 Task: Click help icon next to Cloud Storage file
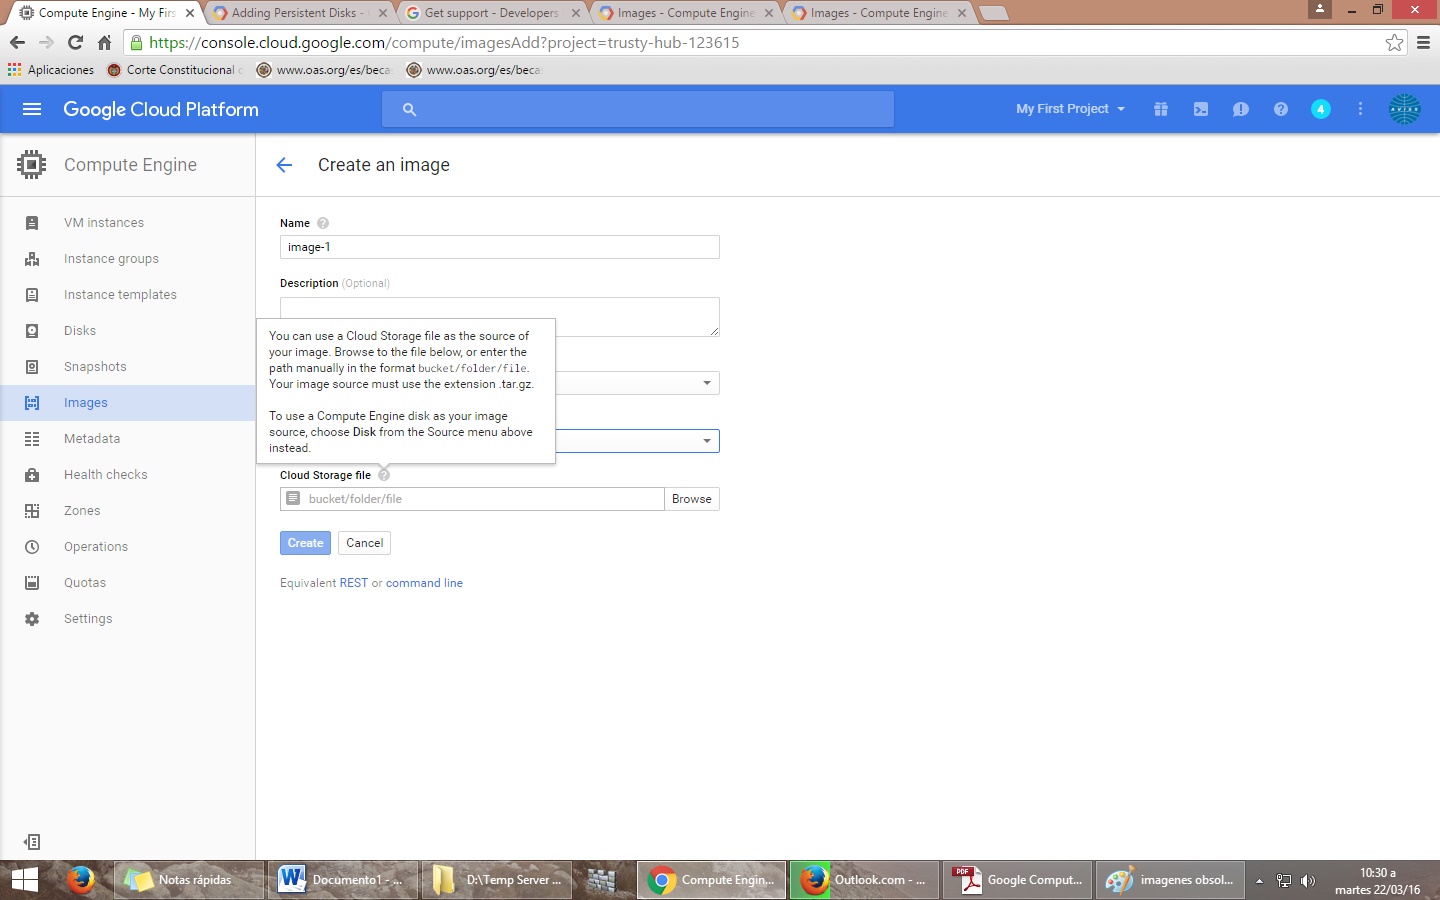pos(384,475)
